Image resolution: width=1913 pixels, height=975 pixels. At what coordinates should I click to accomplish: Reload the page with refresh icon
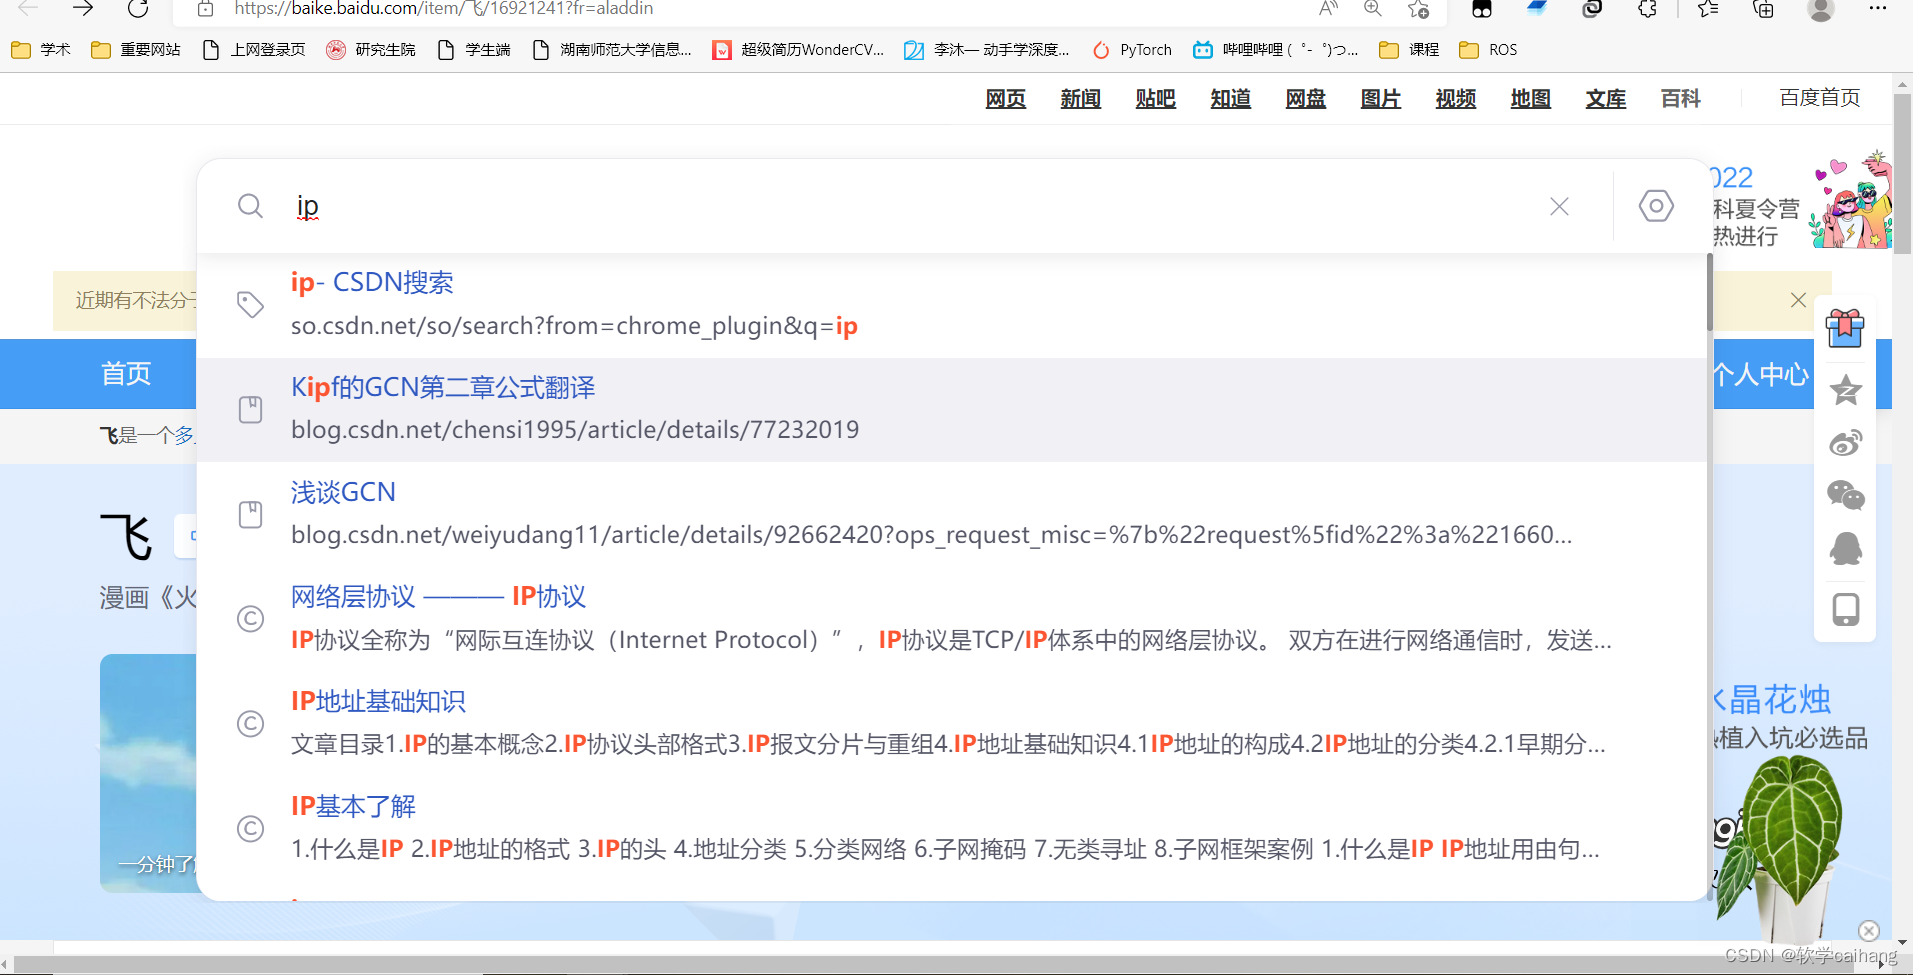(x=138, y=9)
